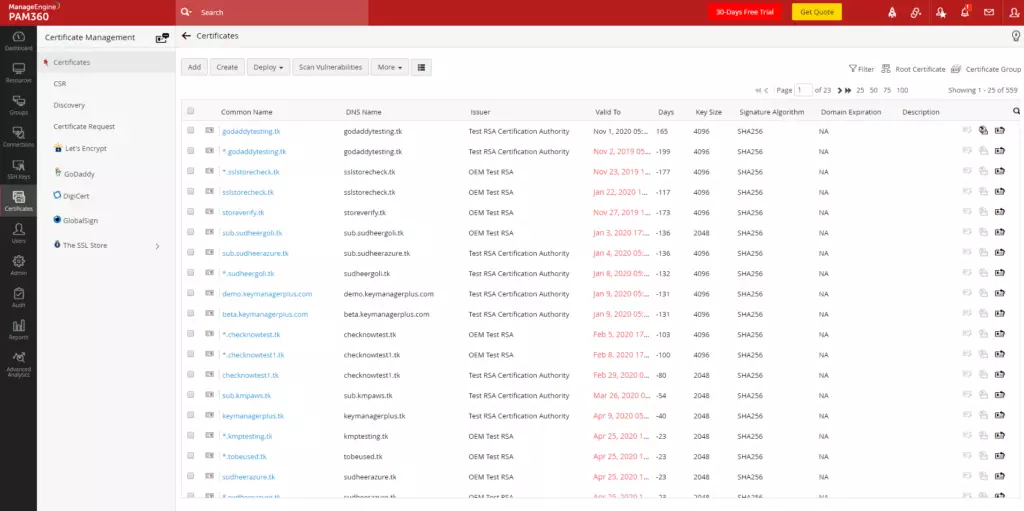Screen dimensions: 1024x511
Task: Open Advanced Analytics in sidebar
Action: [x=18, y=365]
